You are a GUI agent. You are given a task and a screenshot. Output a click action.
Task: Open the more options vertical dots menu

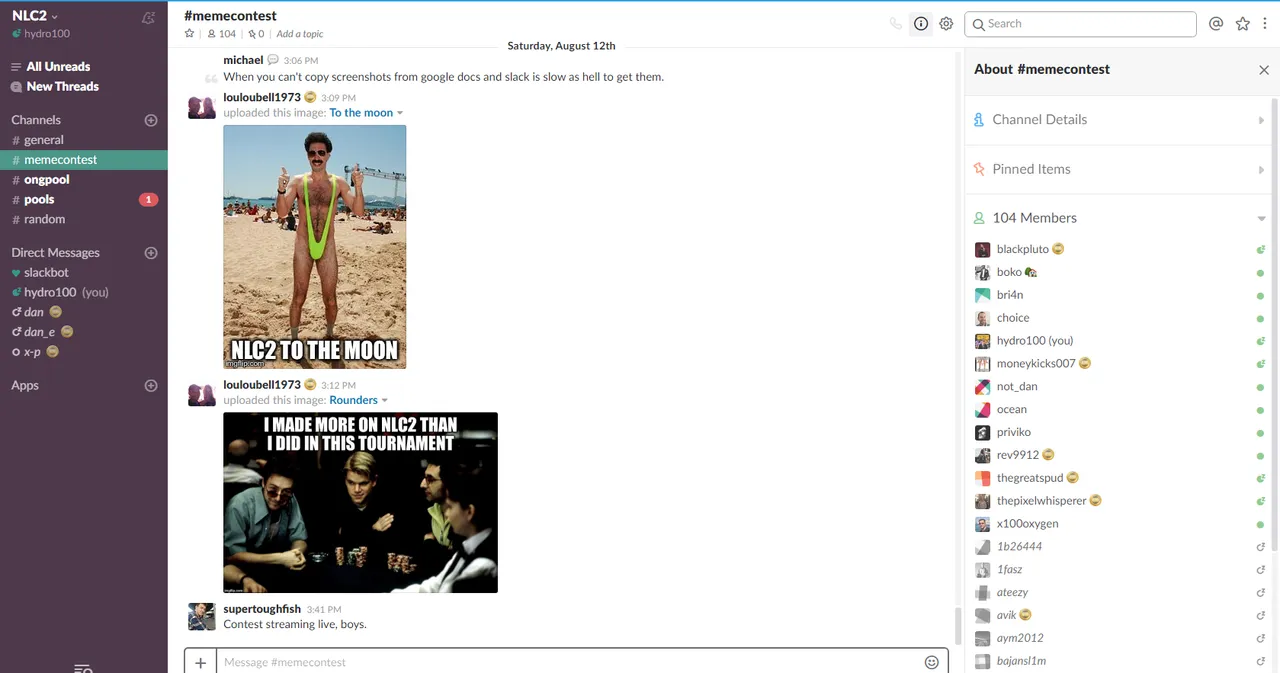(1265, 24)
